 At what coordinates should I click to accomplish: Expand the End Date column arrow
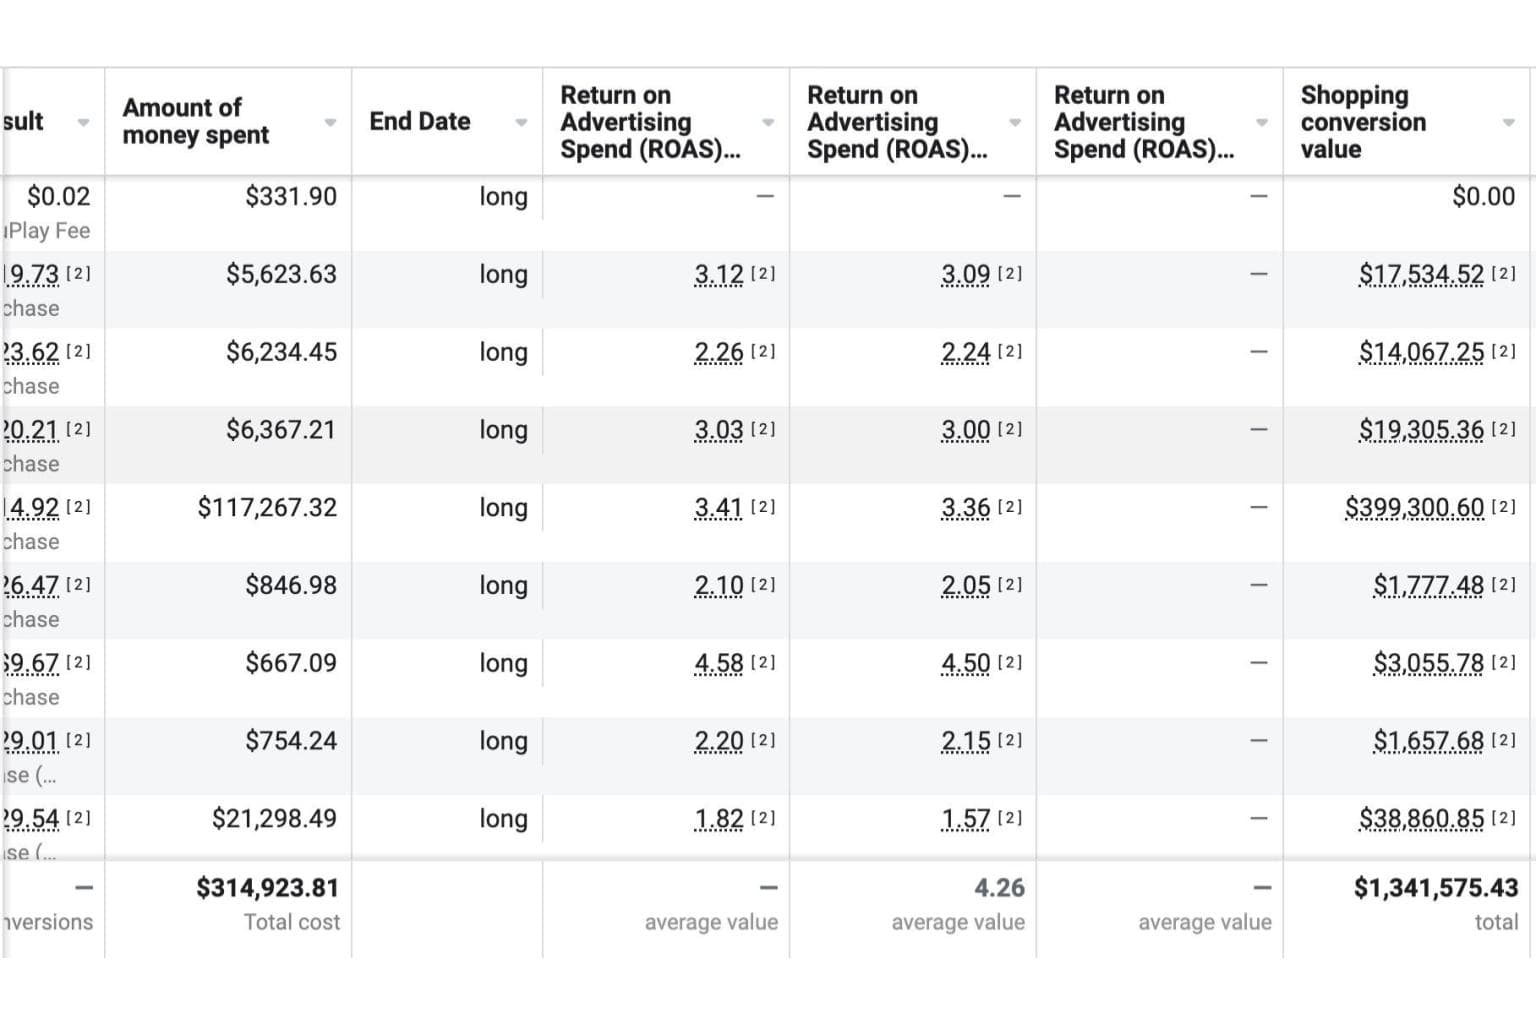(521, 123)
